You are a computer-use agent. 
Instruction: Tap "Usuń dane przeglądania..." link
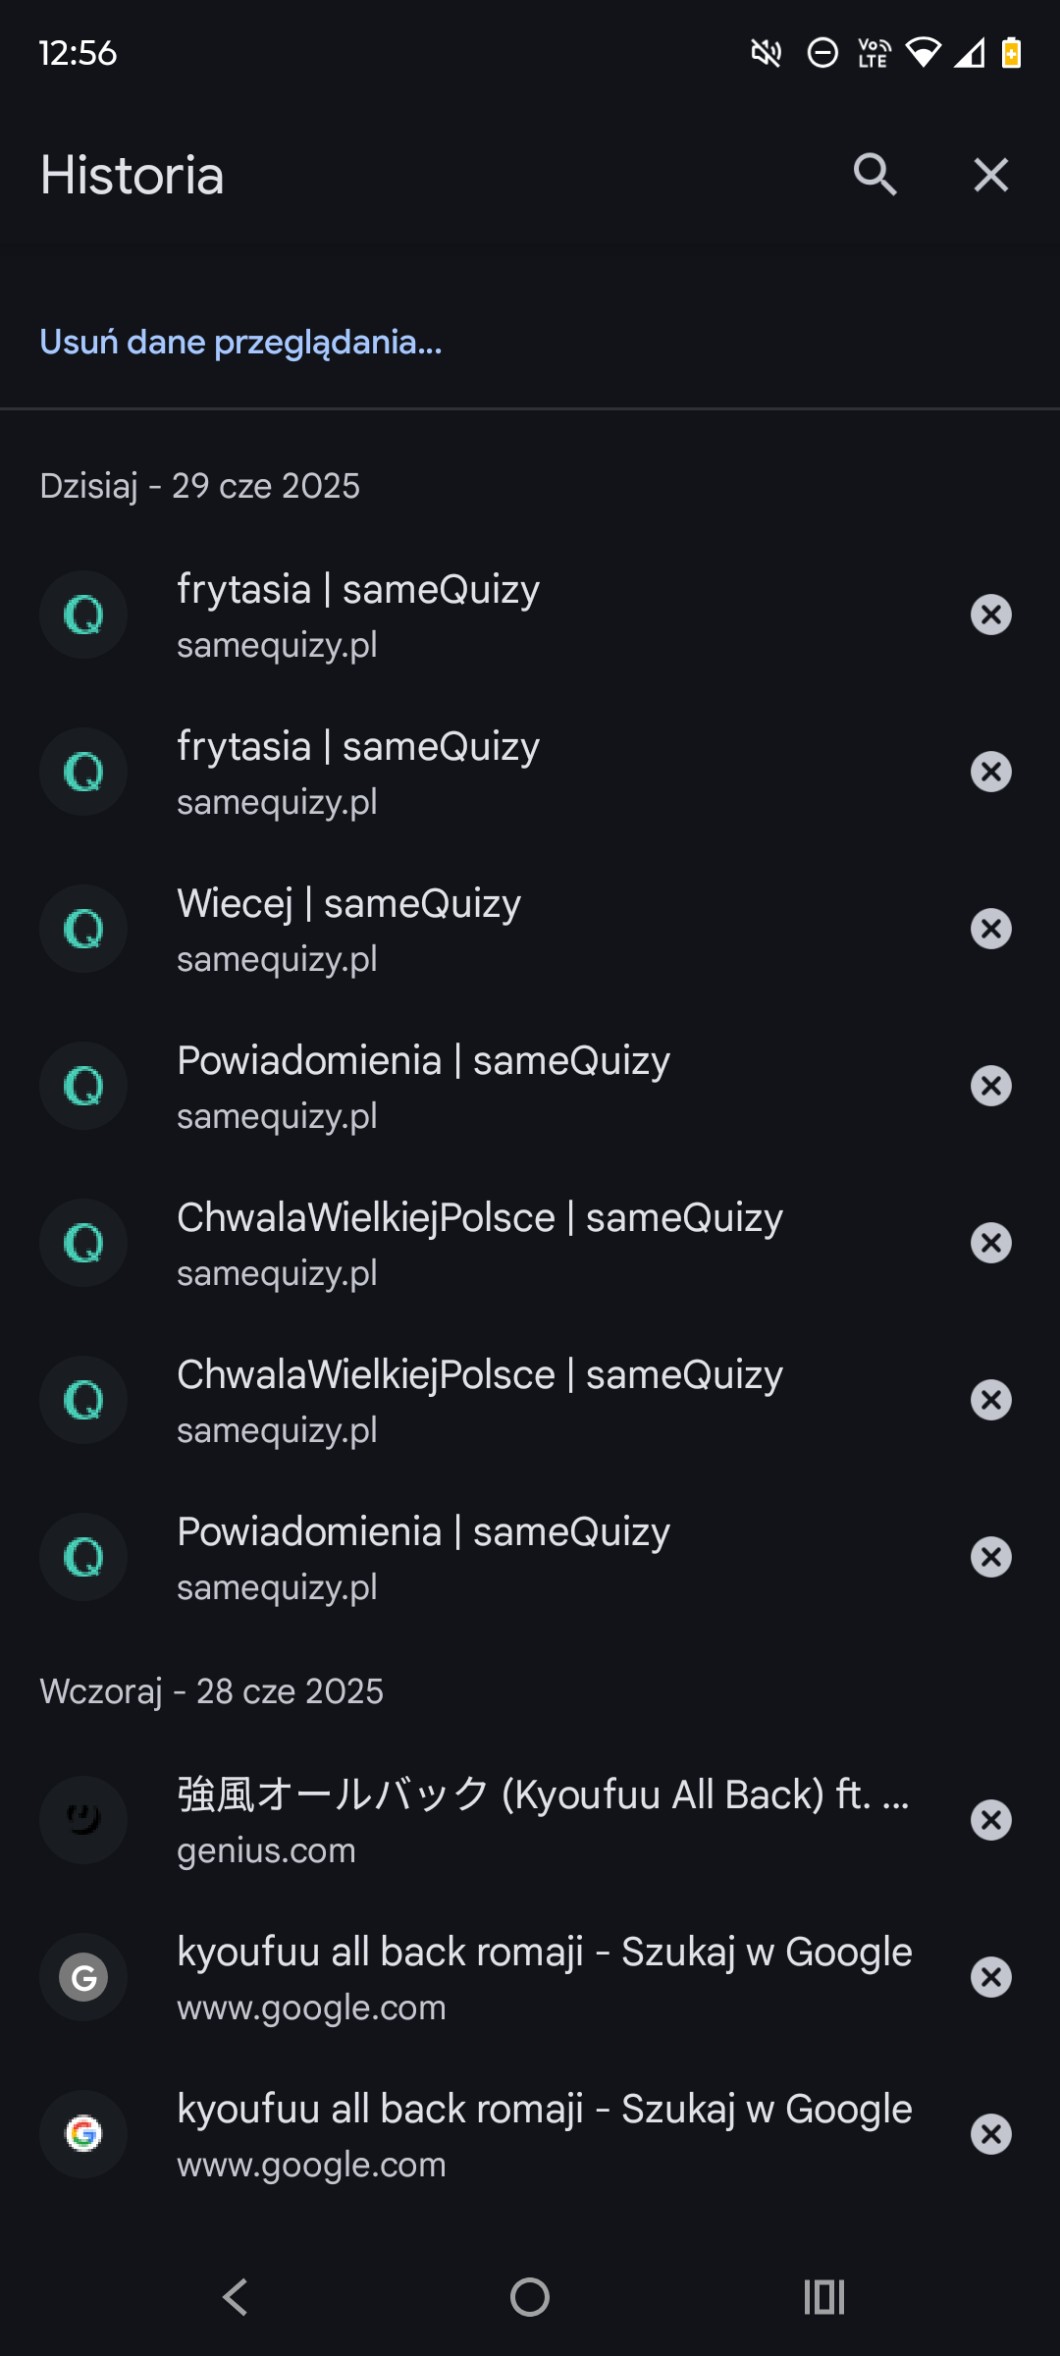click(240, 342)
